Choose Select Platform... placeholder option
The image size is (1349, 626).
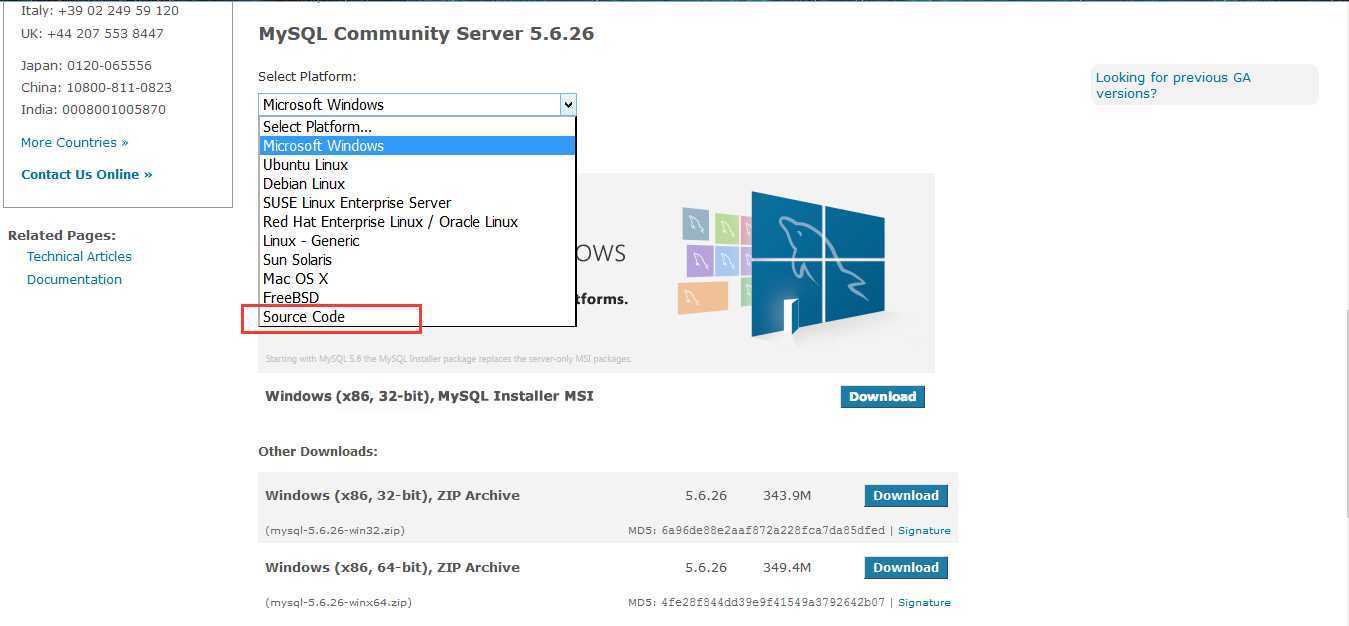click(417, 127)
